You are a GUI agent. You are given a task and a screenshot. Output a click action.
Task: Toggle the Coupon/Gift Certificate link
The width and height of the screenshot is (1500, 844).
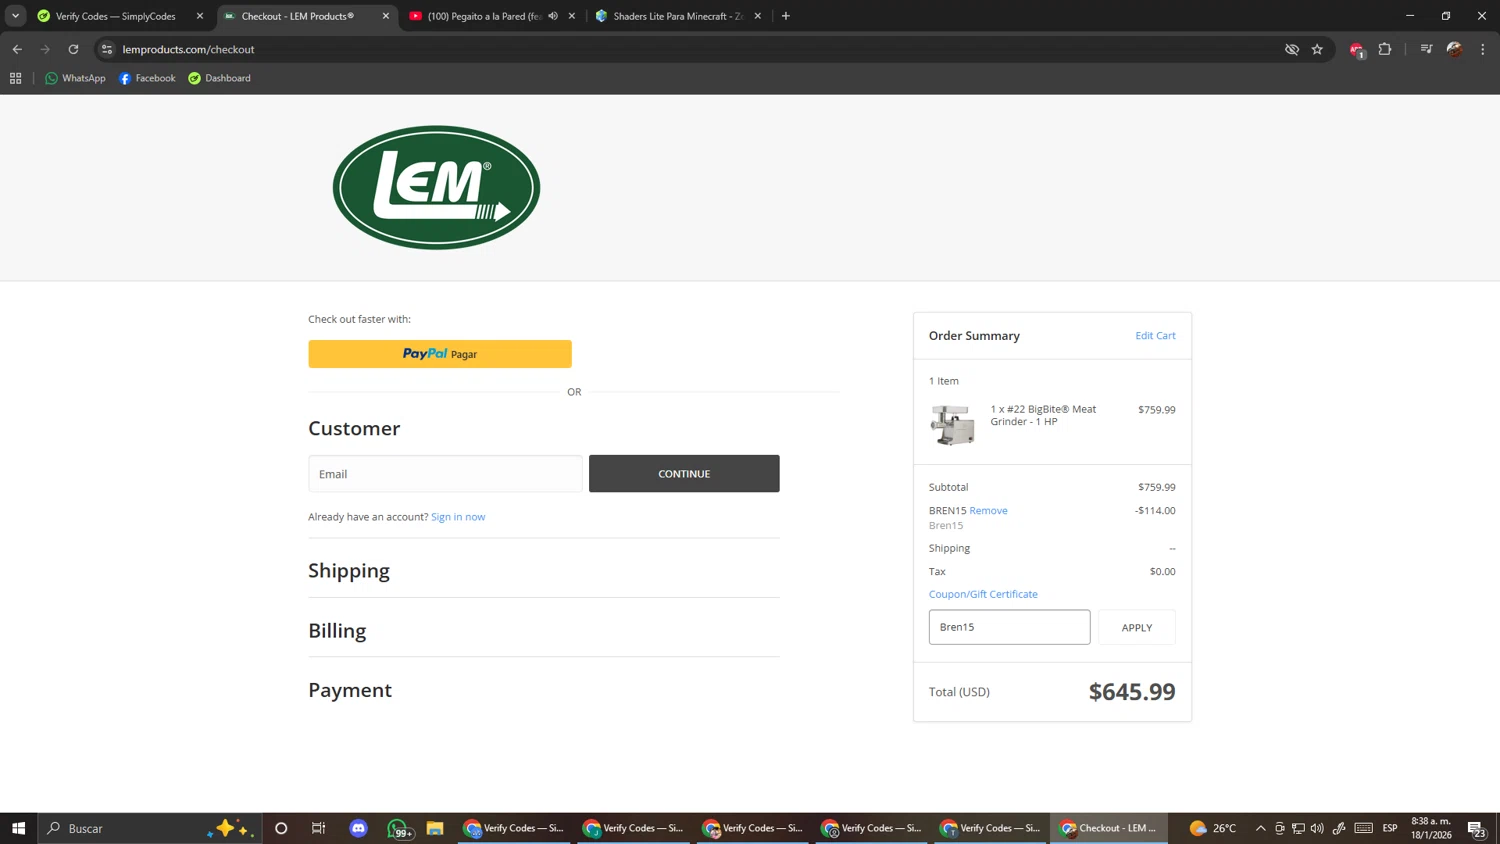pos(983,594)
